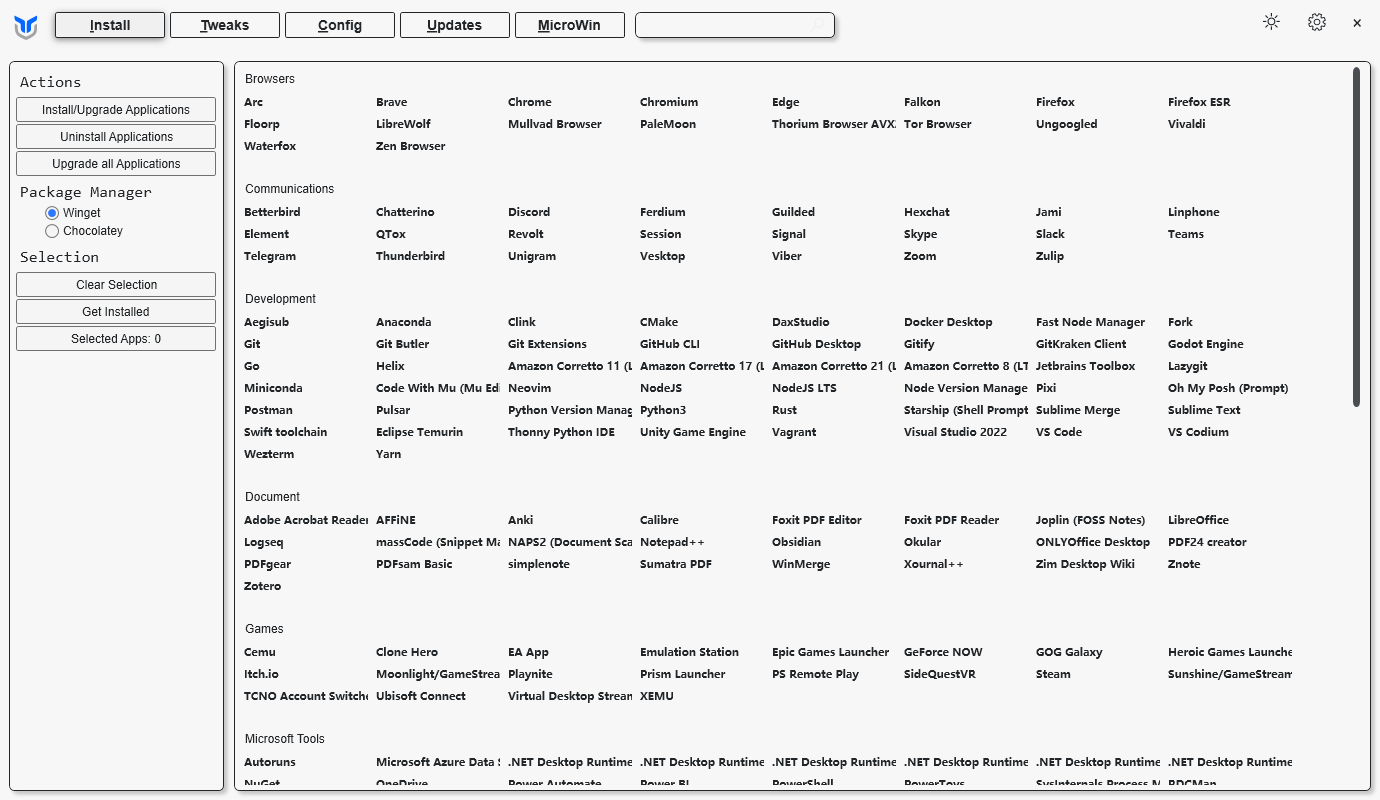Switch to the Config tab

point(340,25)
